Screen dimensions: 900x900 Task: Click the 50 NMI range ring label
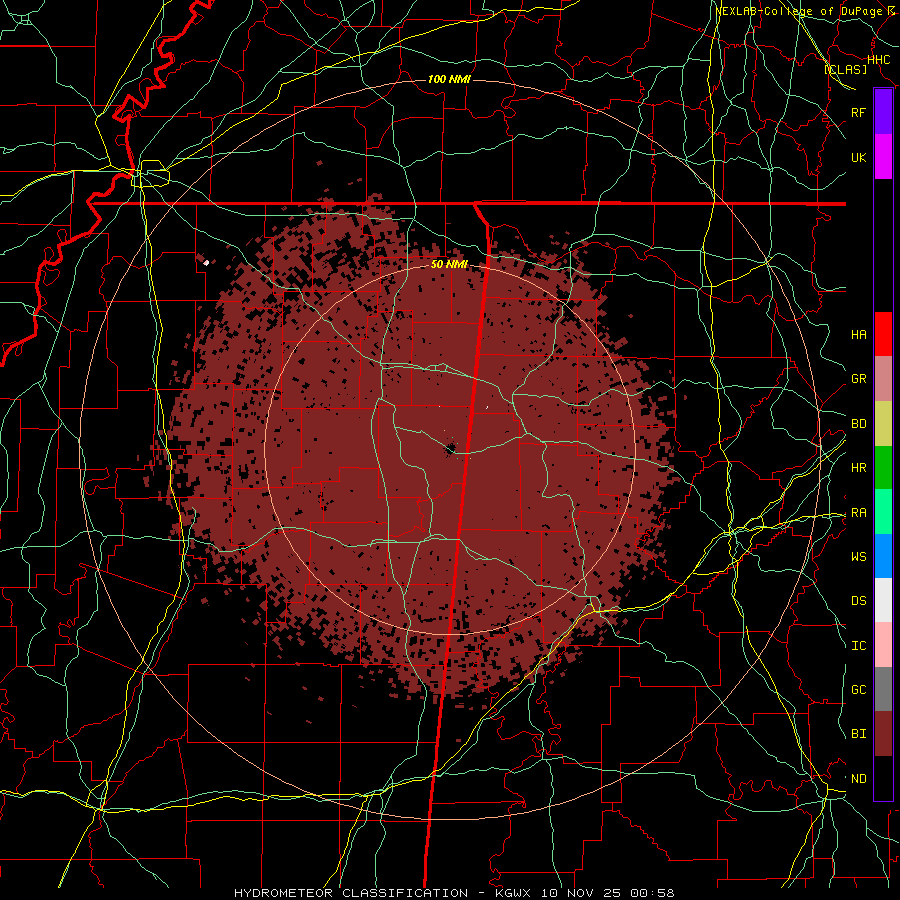pos(449,264)
